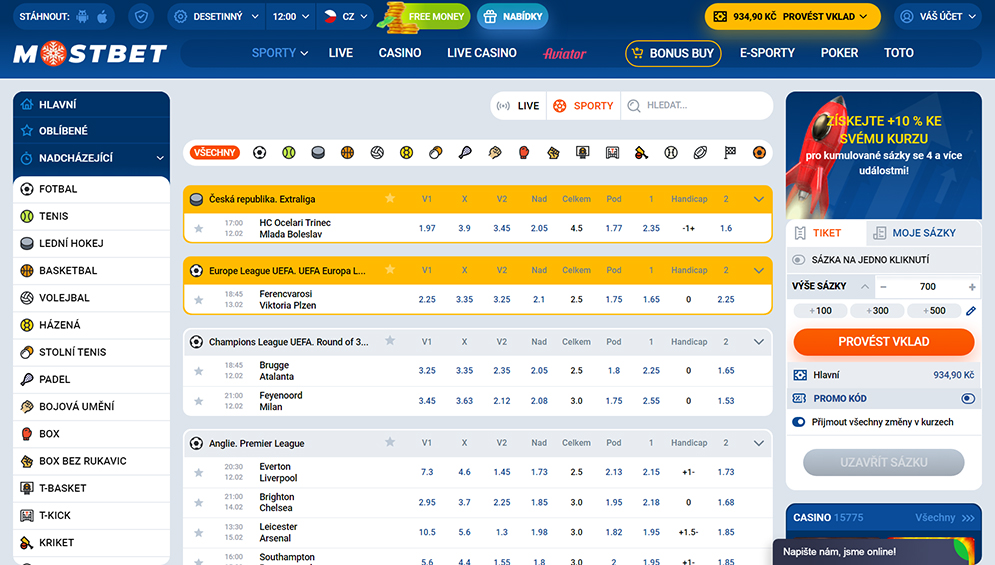
Task: Favorite the Česká republika Extraliga star
Action: point(390,199)
